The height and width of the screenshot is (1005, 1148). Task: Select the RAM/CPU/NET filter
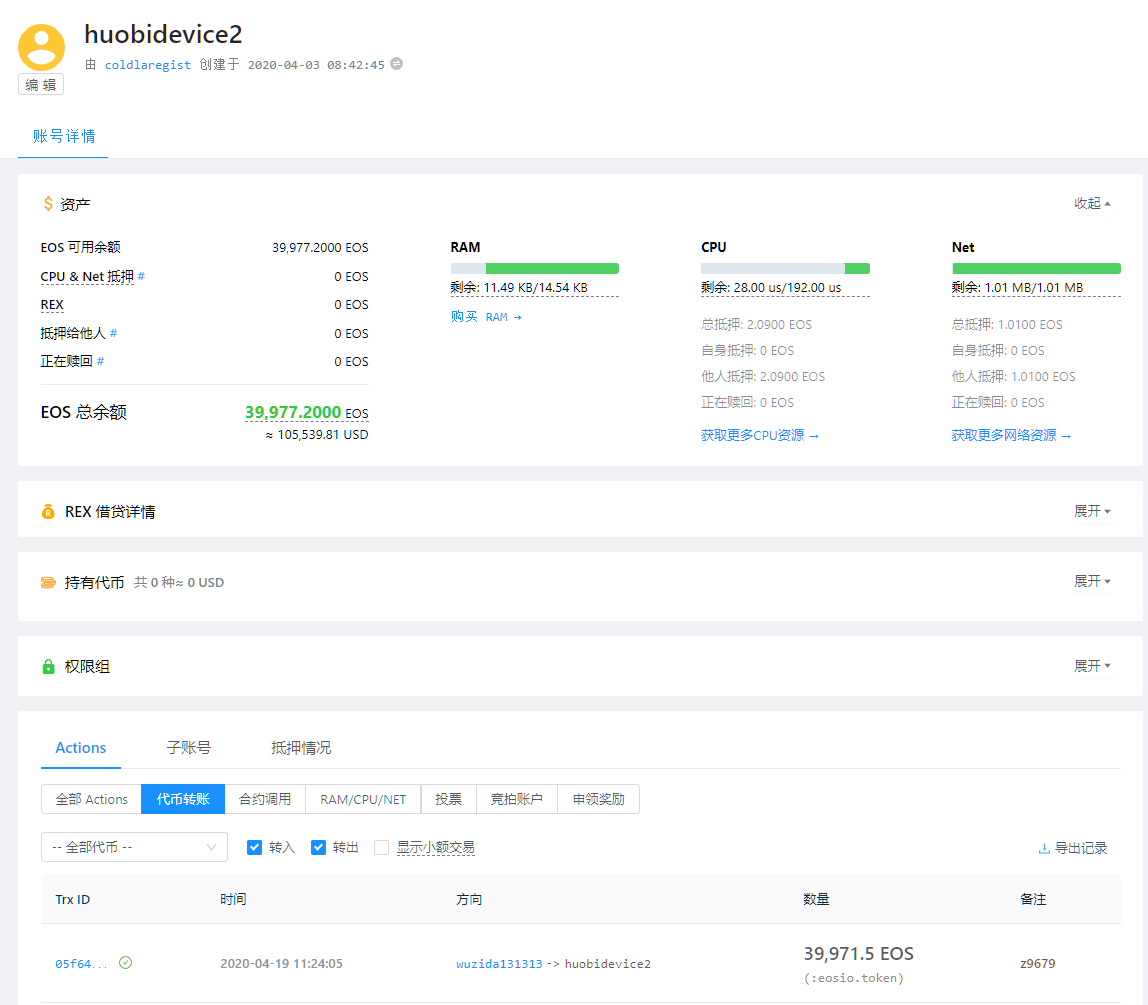(363, 799)
